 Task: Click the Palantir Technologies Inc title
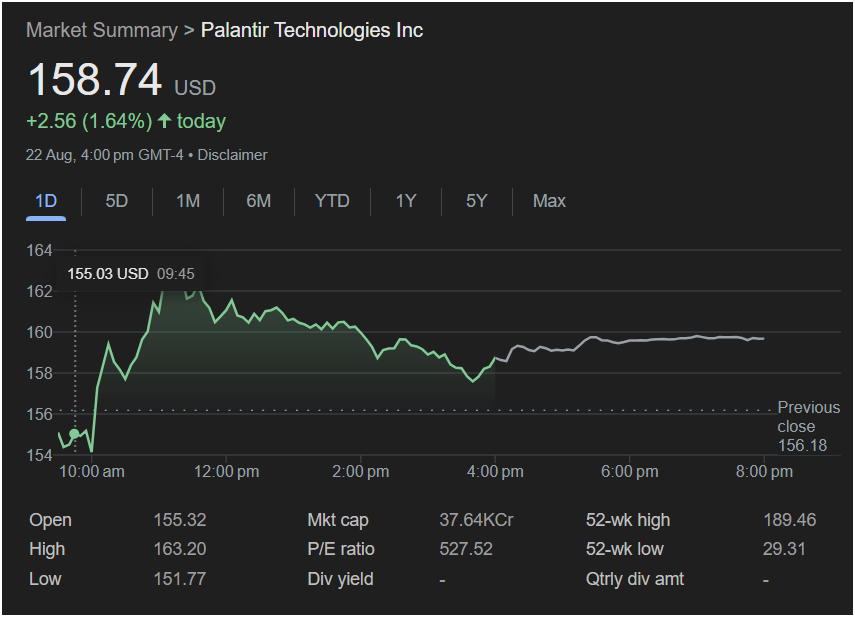[x=312, y=30]
